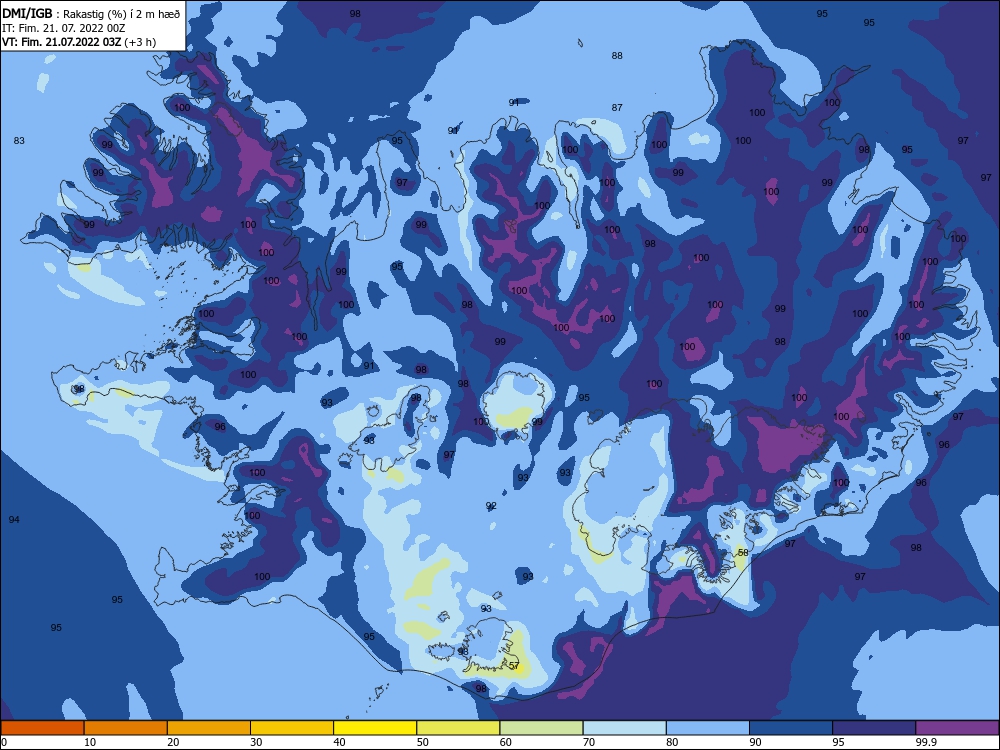Click the pale blue 70–80 legend swatch
The height and width of the screenshot is (750, 1000).
point(624,728)
